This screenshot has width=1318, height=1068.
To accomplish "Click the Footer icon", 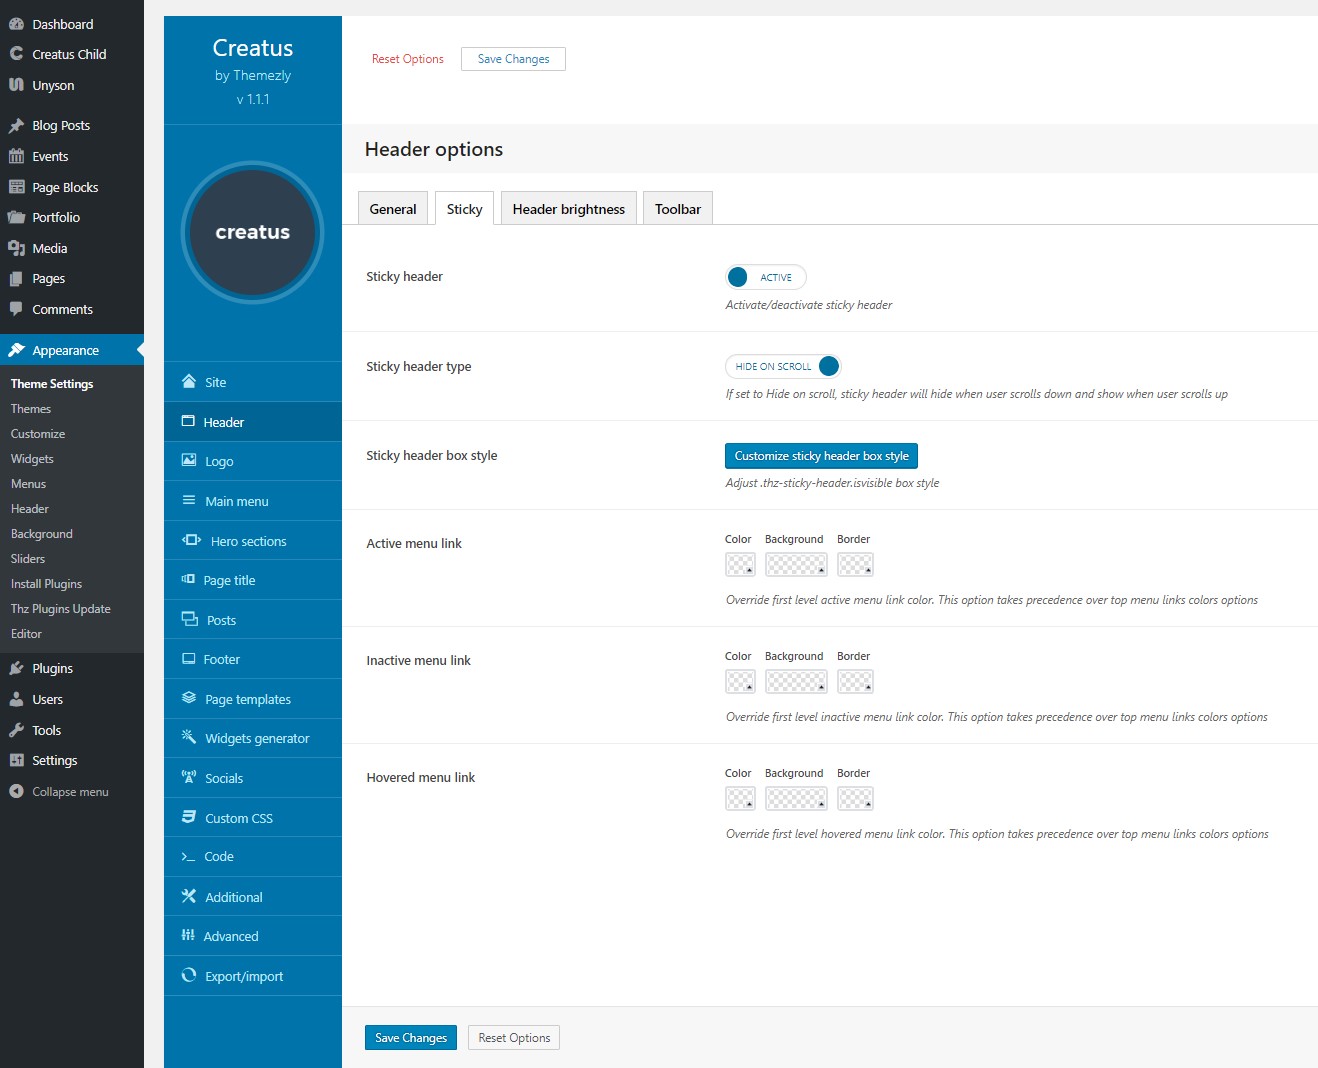I will (x=188, y=659).
